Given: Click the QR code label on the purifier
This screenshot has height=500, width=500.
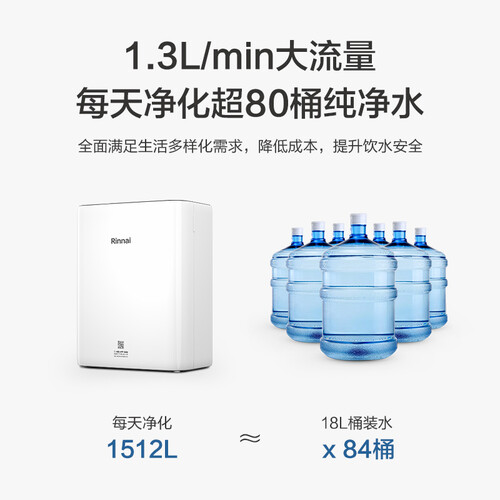Looking at the screenshot, I should [121, 349].
